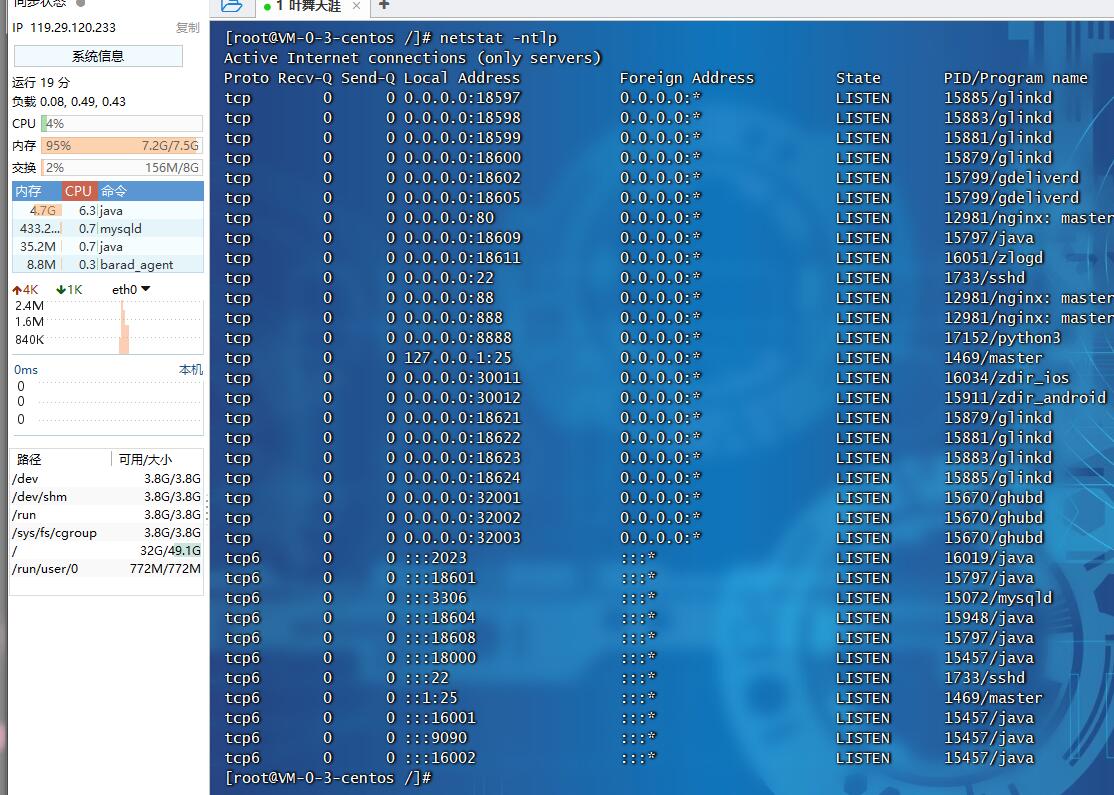Click the :::3306 local address
The height and width of the screenshot is (795, 1114).
point(436,597)
